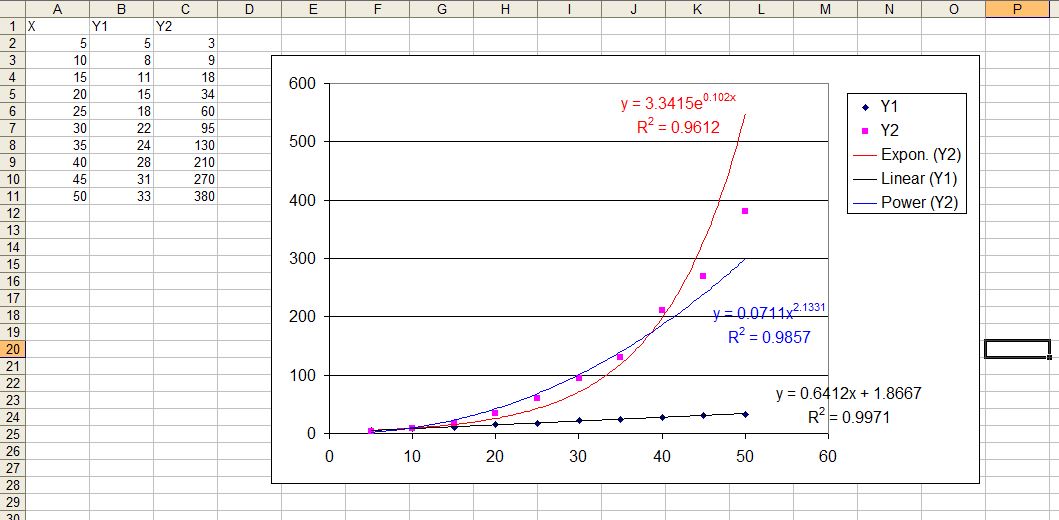Viewport: 1059px width, 520px height.
Task: Click the y-axis label 600
Action: (302, 83)
